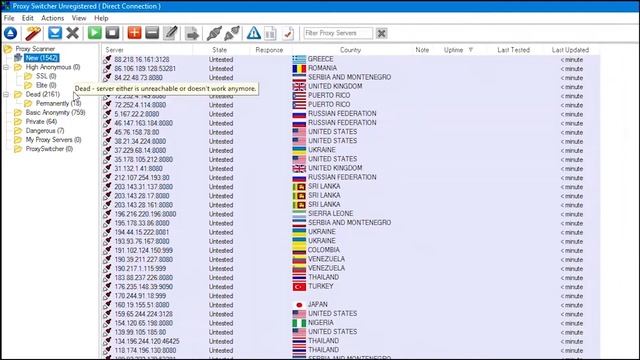This screenshot has width=640, height=360.
Task: Open the magic wand wizard tool
Action: point(33,33)
